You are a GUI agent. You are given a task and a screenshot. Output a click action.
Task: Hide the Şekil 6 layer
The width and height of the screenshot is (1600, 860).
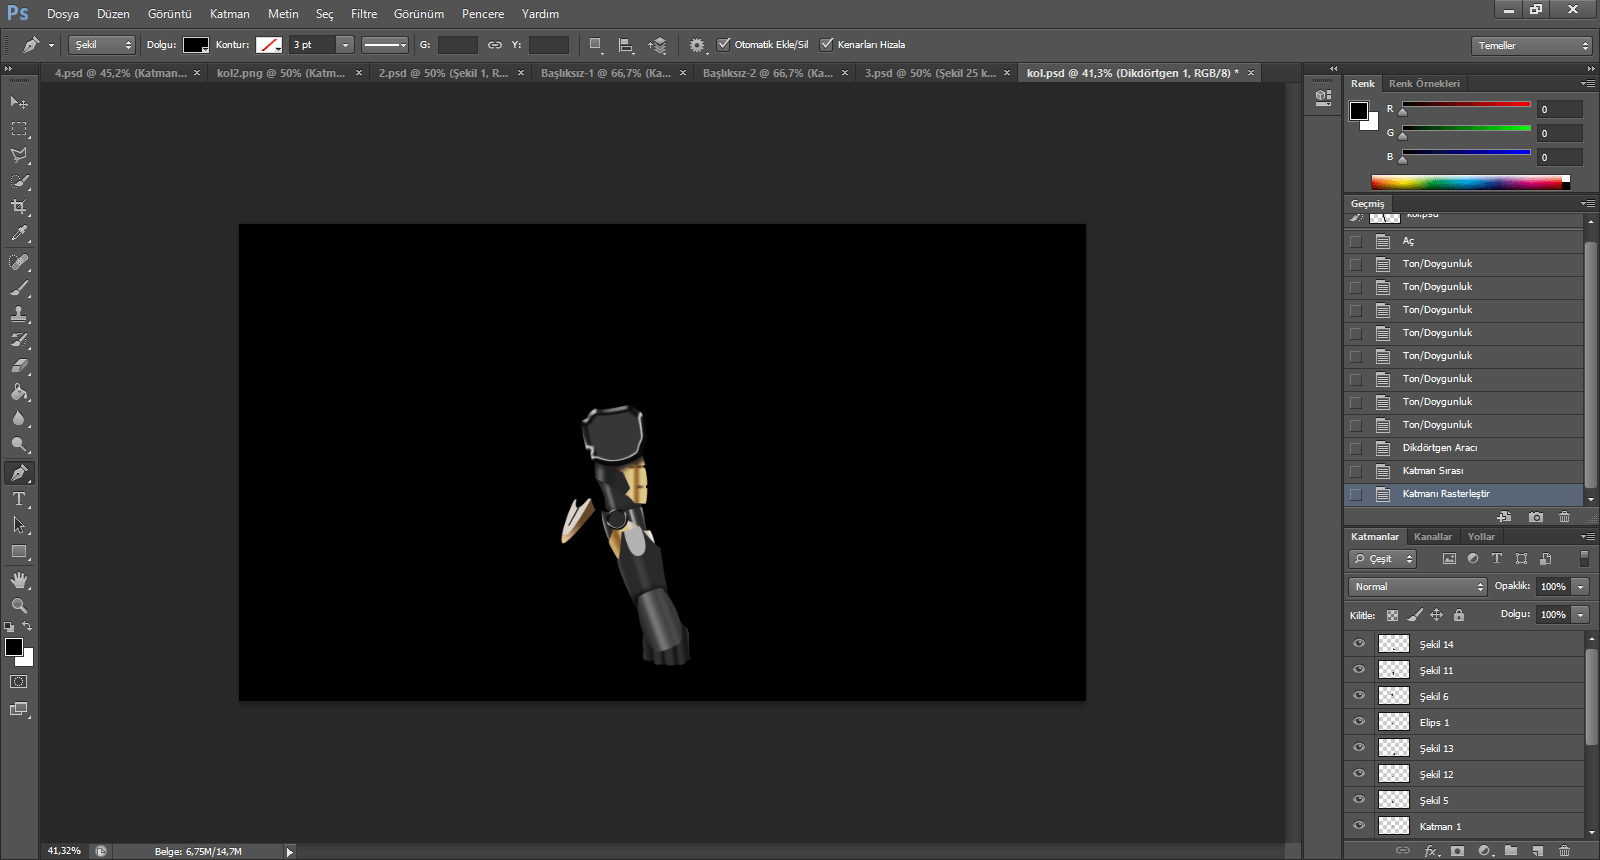[x=1359, y=696]
